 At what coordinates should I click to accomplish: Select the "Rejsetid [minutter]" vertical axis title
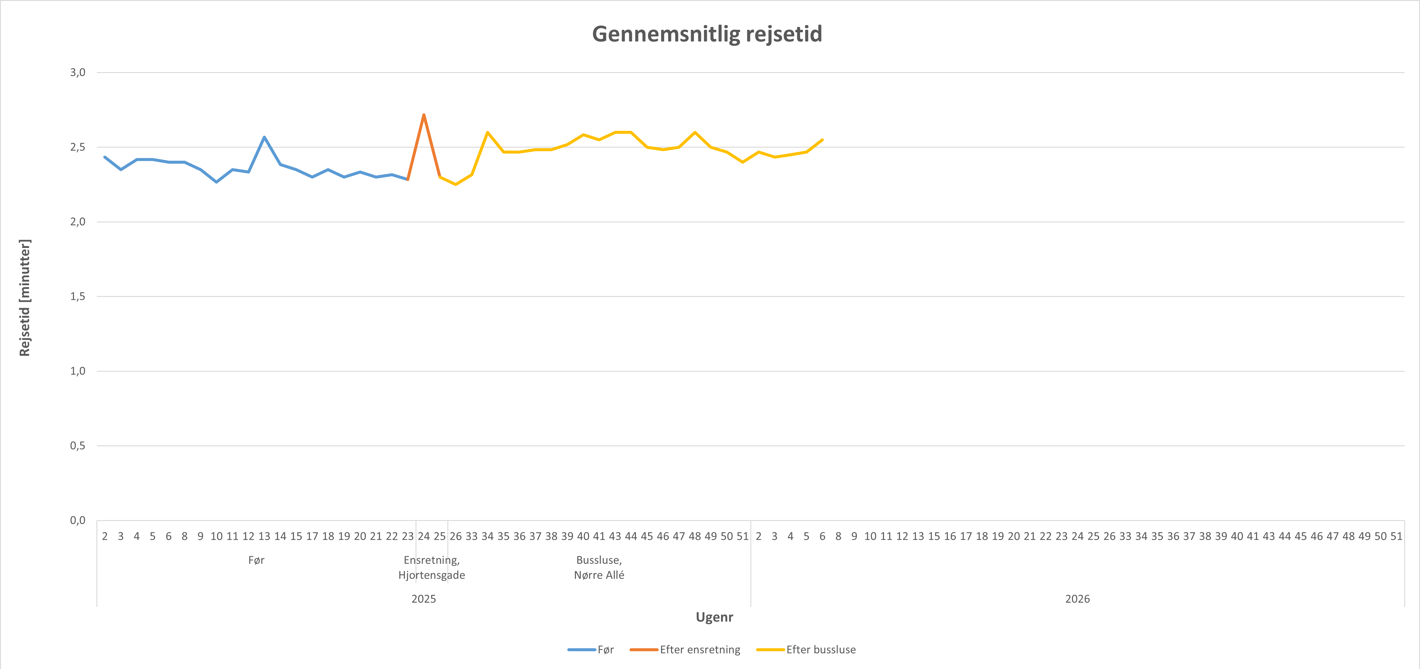tap(25, 297)
